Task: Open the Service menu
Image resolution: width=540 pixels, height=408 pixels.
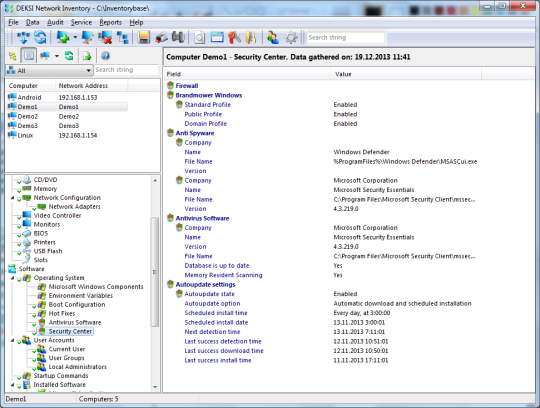Action: click(81, 22)
